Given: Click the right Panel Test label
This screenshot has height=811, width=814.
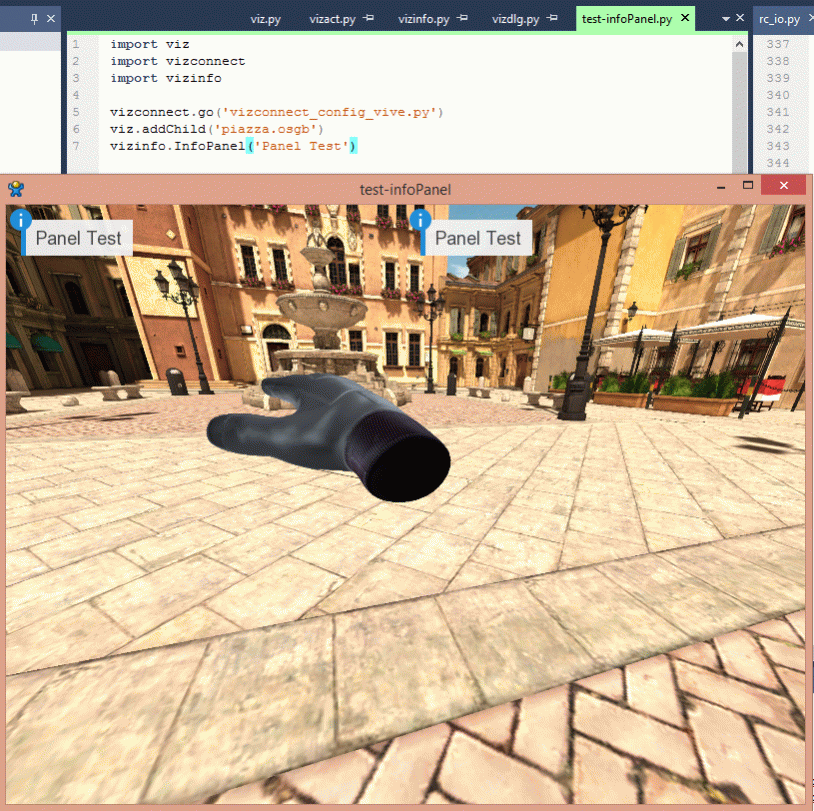Looking at the screenshot, I should [x=478, y=238].
